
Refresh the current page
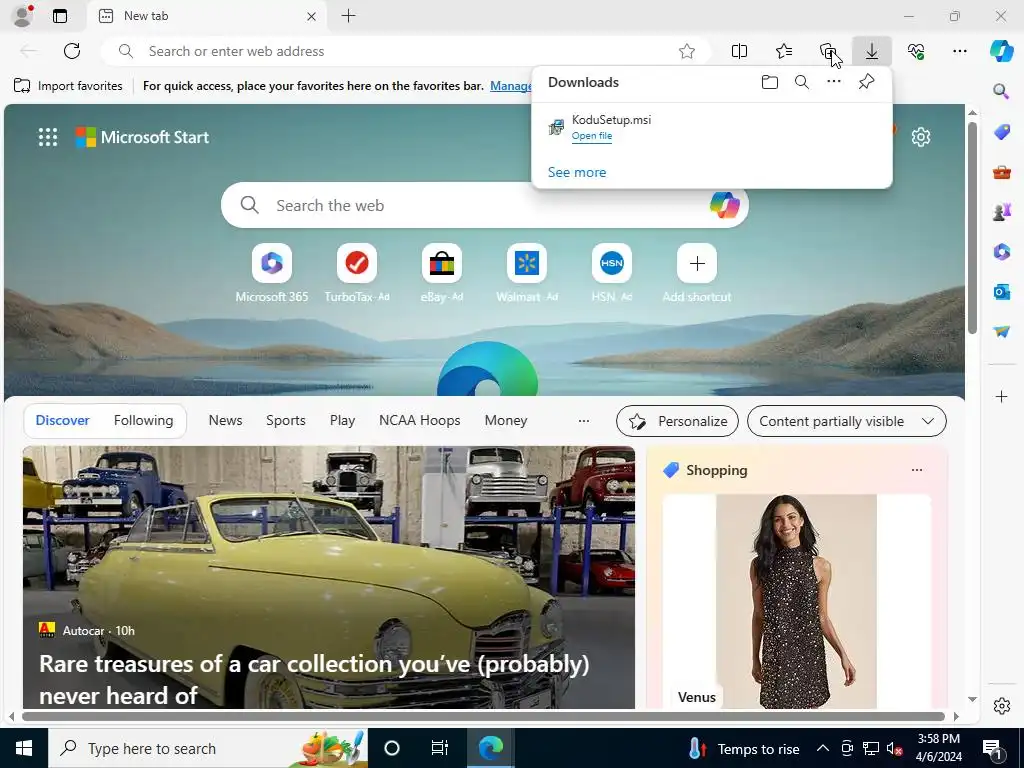pos(72,51)
